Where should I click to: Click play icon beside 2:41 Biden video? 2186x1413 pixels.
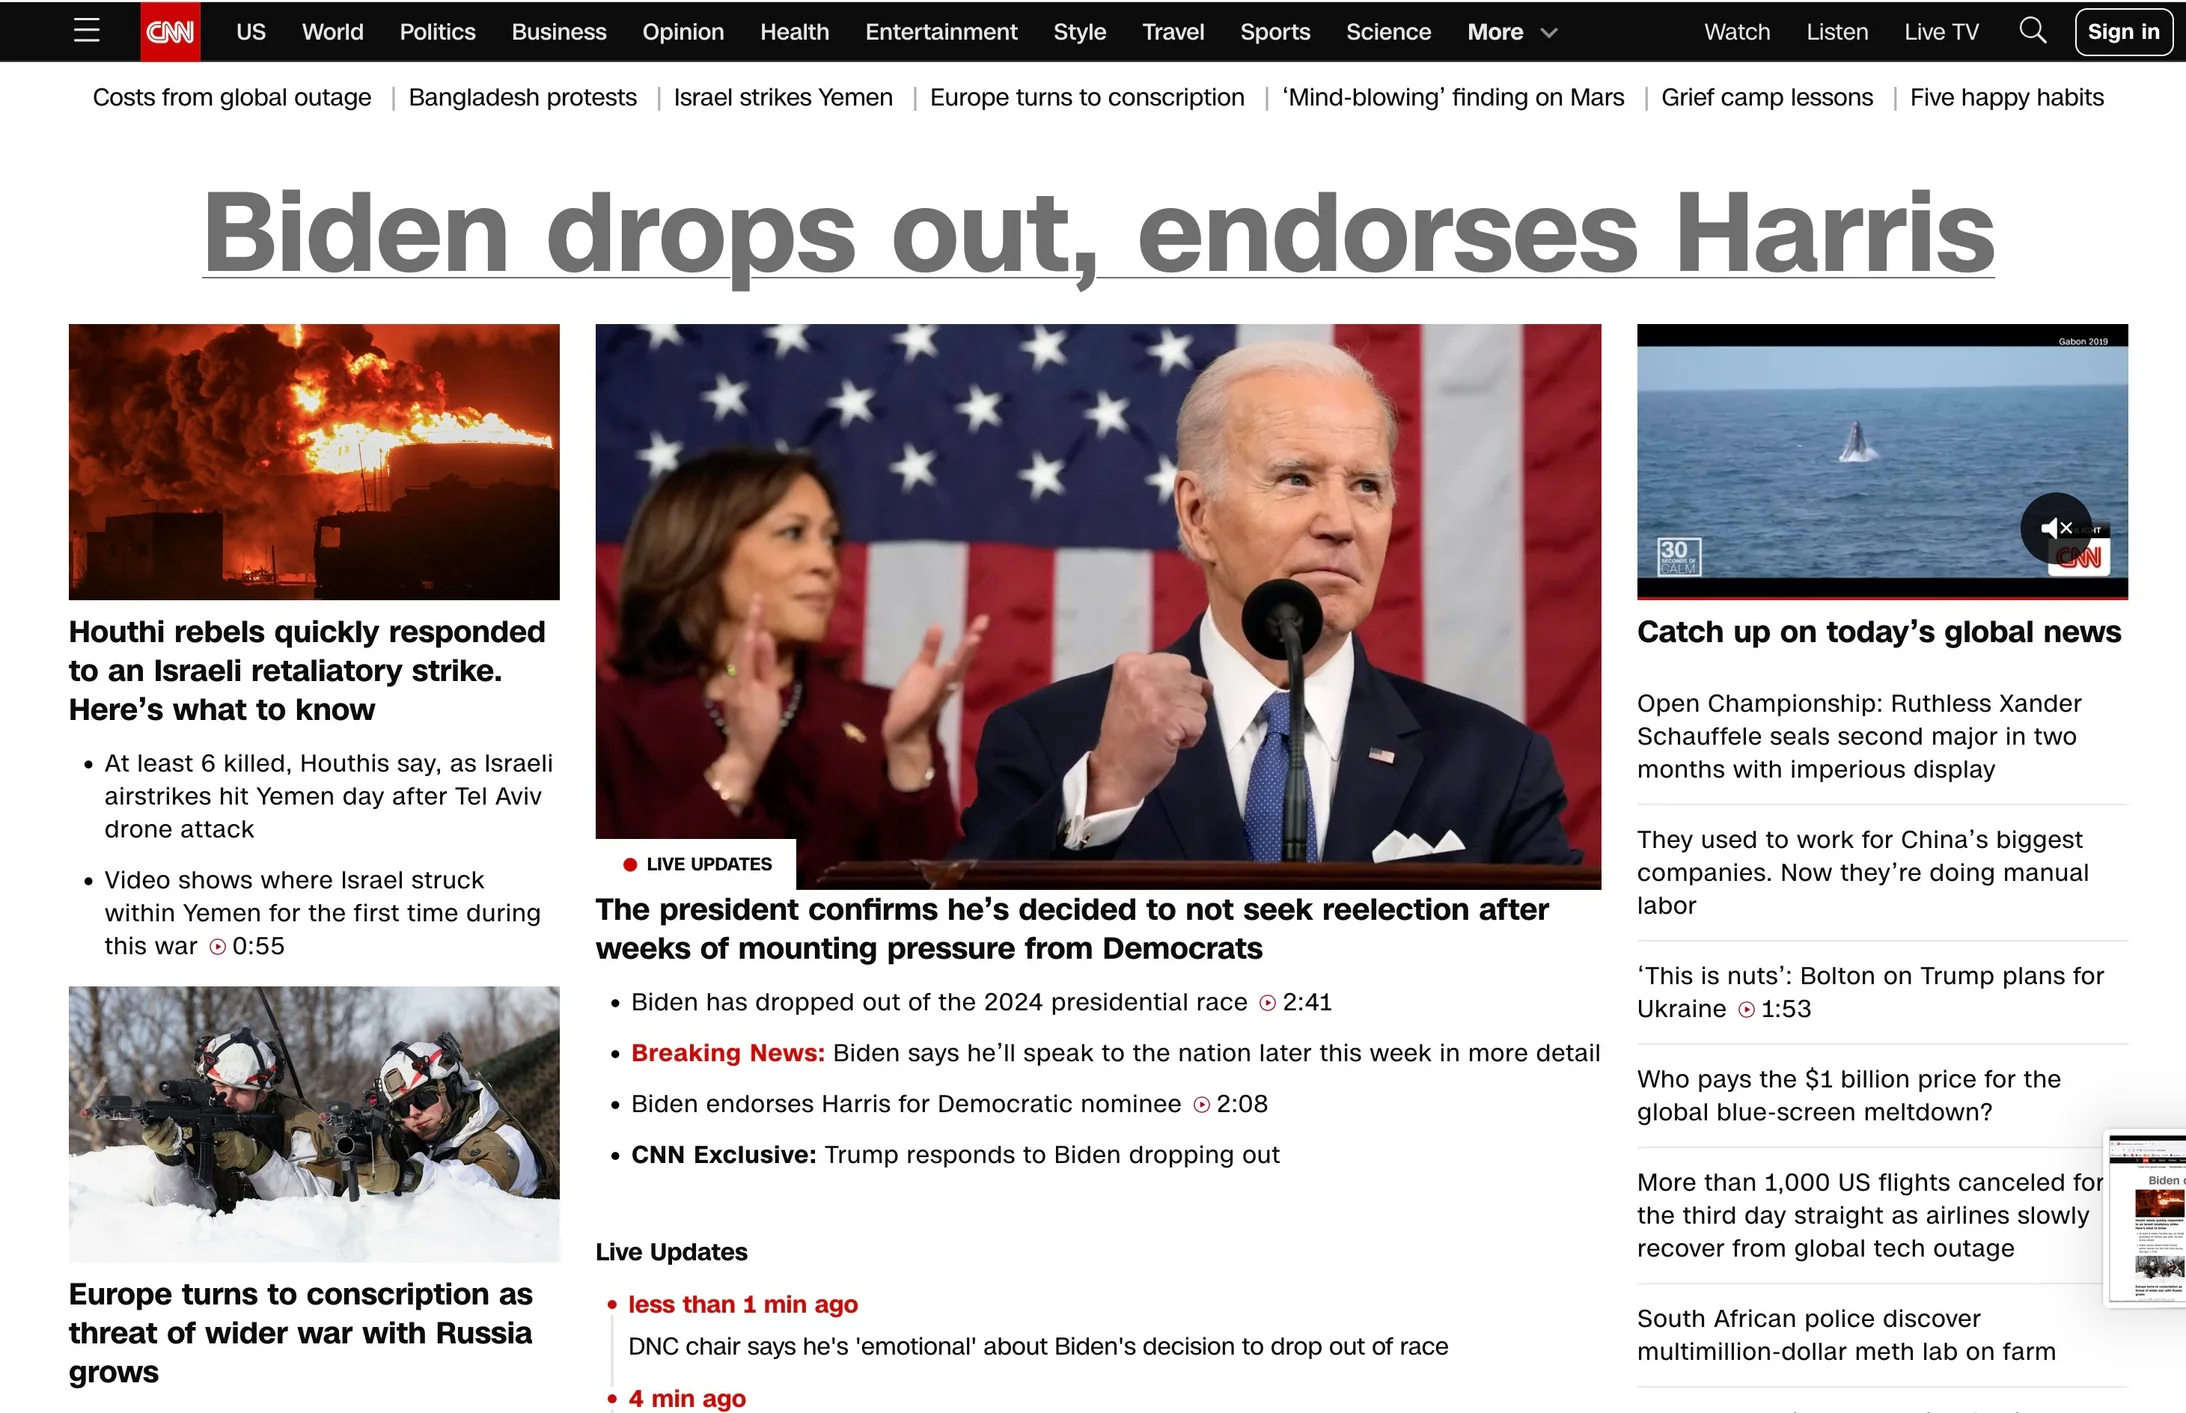1267,1003
